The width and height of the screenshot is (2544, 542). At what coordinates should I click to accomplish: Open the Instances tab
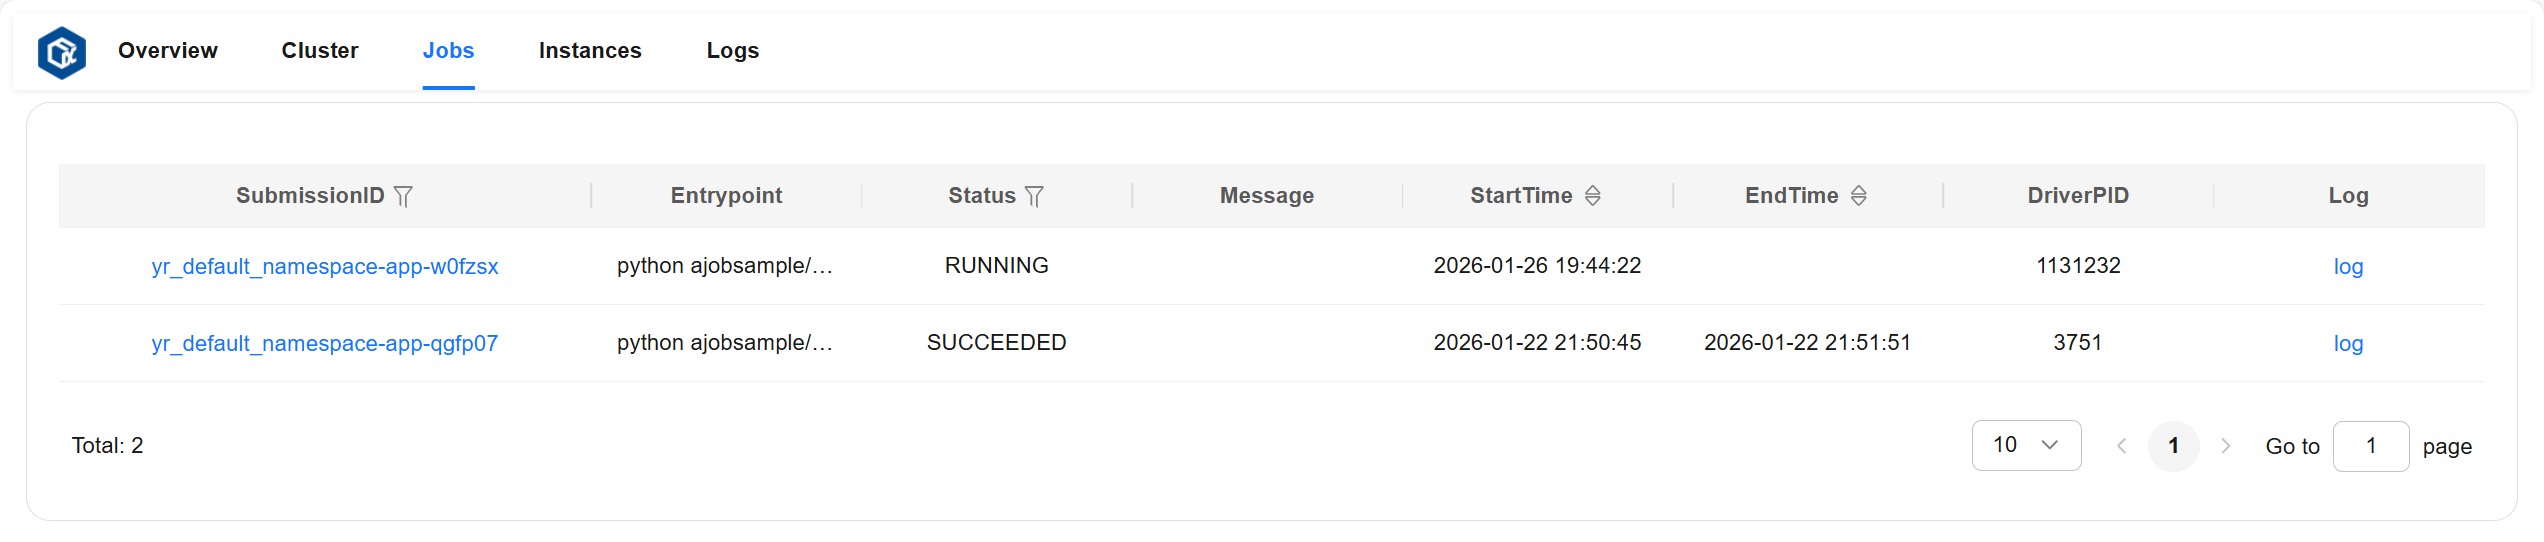(590, 51)
